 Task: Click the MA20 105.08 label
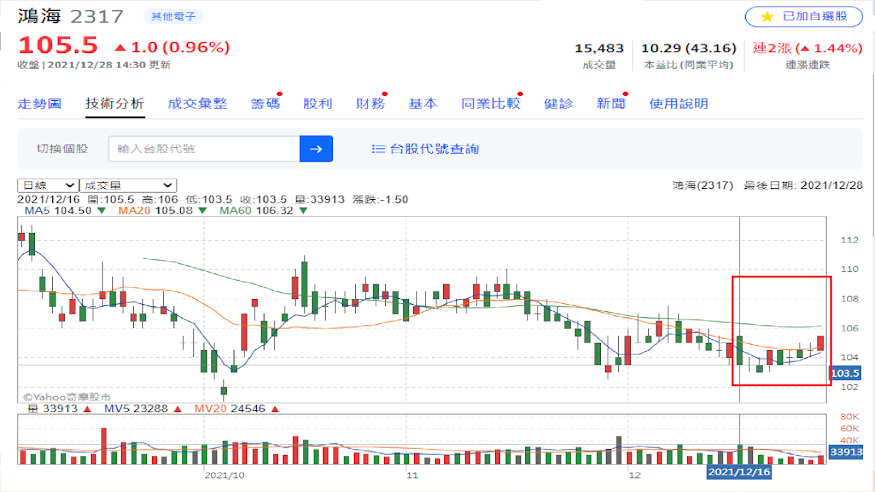(155, 210)
